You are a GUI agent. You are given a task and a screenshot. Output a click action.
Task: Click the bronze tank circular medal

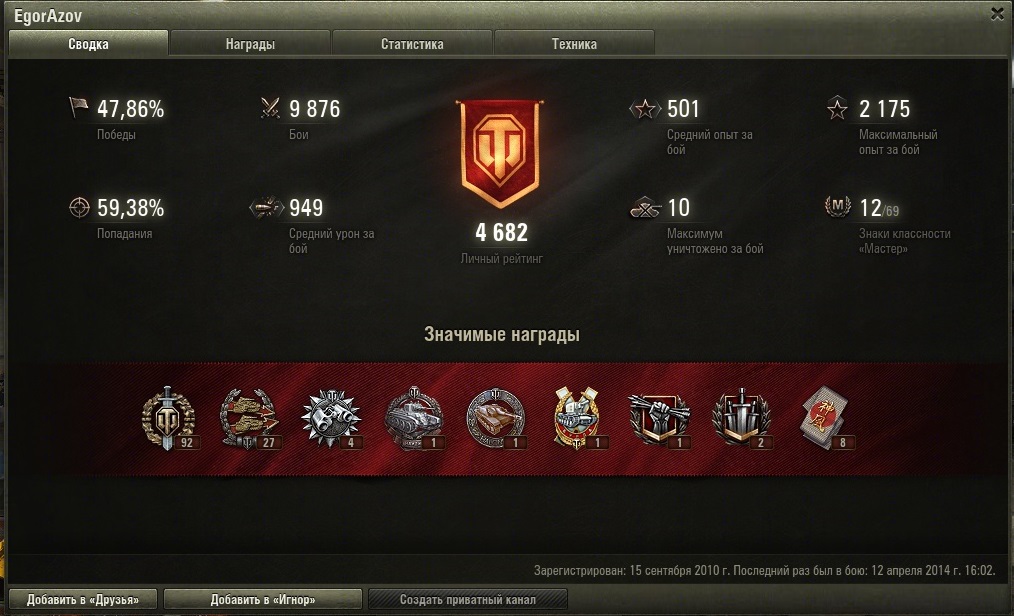(496, 419)
